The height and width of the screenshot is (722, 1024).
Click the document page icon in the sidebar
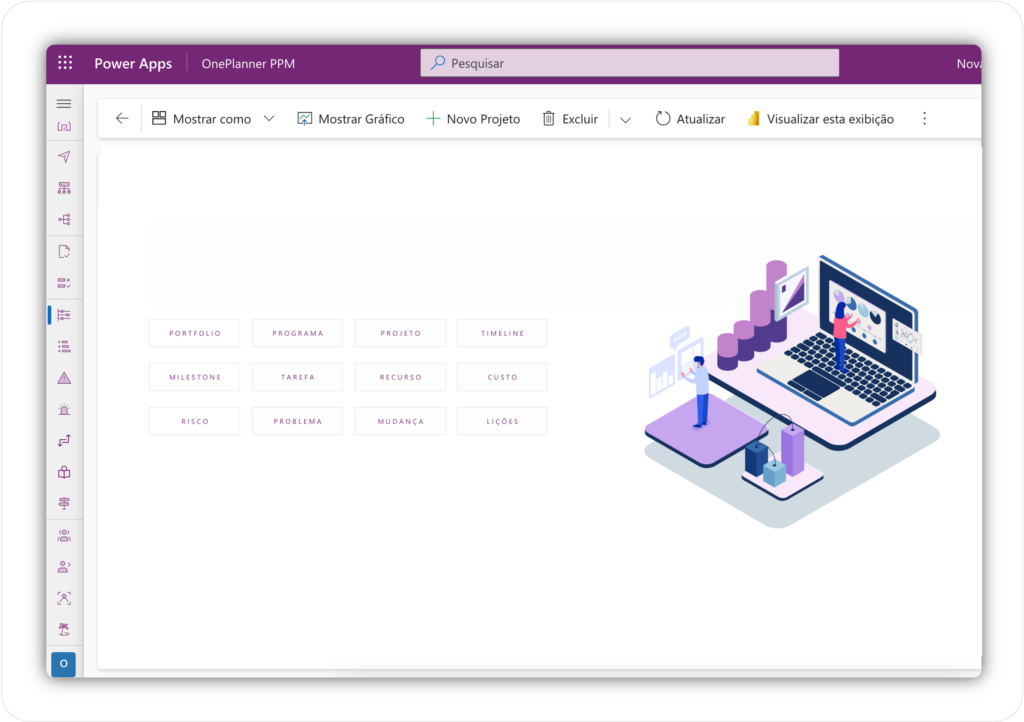pyautogui.click(x=63, y=251)
